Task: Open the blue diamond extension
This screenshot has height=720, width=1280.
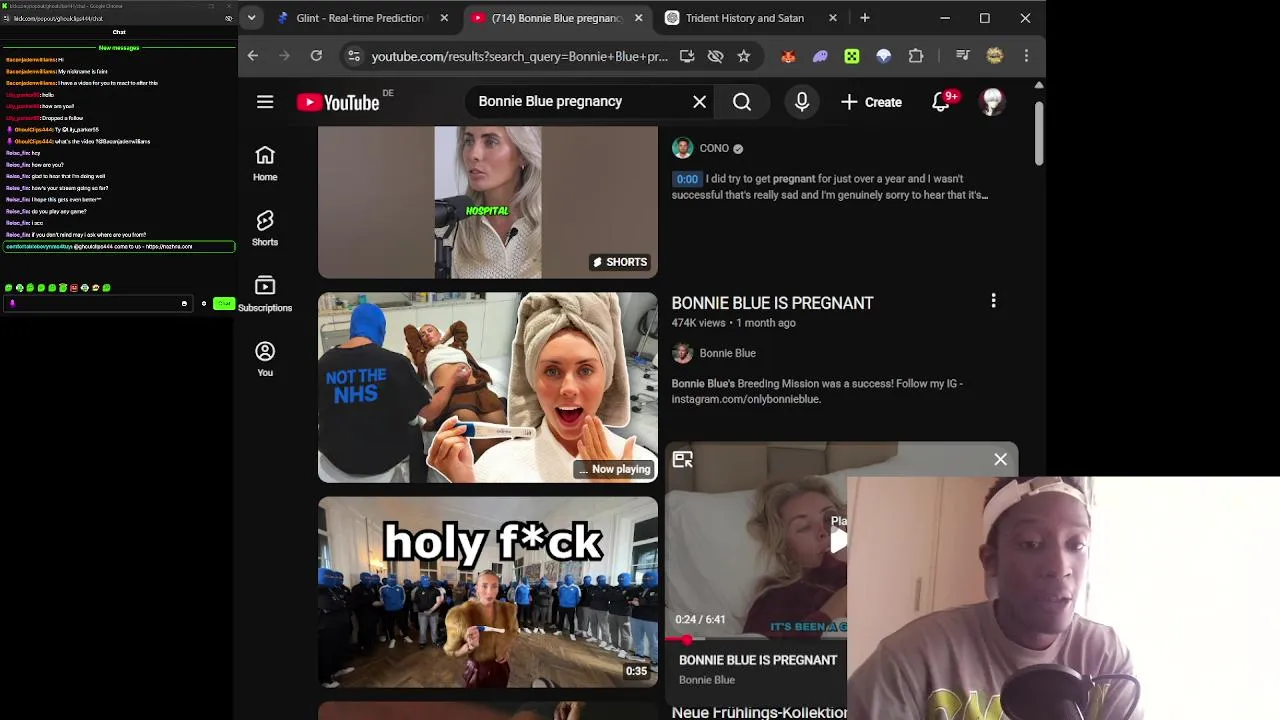Action: [x=884, y=56]
